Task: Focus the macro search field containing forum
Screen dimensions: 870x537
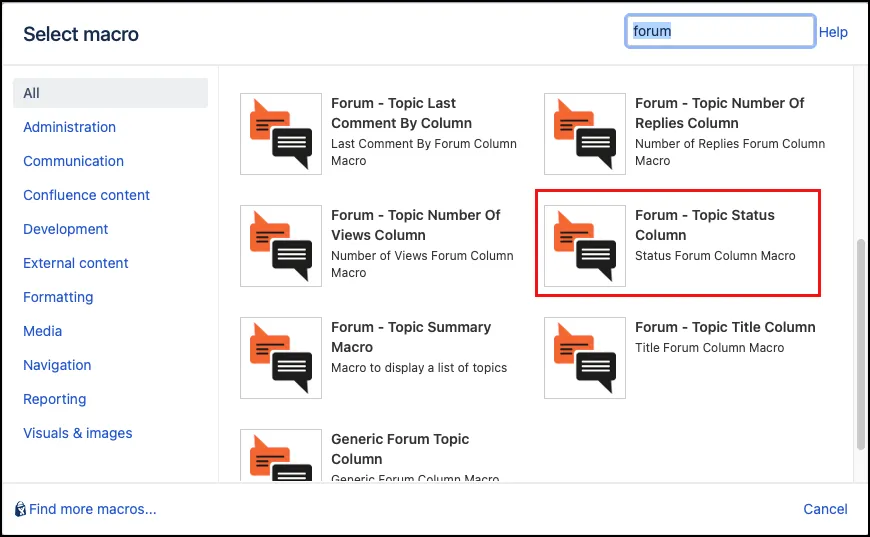Action: [720, 31]
